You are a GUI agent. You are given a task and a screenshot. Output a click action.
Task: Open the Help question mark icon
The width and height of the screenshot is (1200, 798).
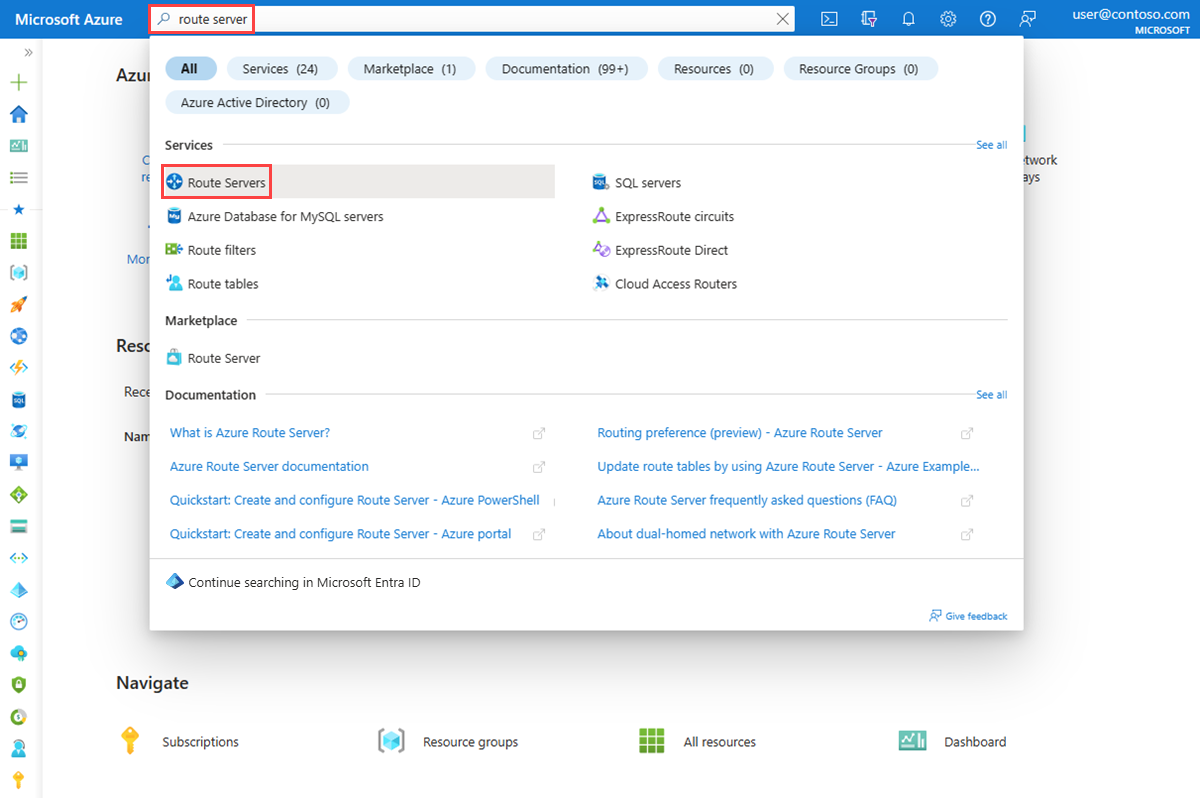click(x=988, y=19)
